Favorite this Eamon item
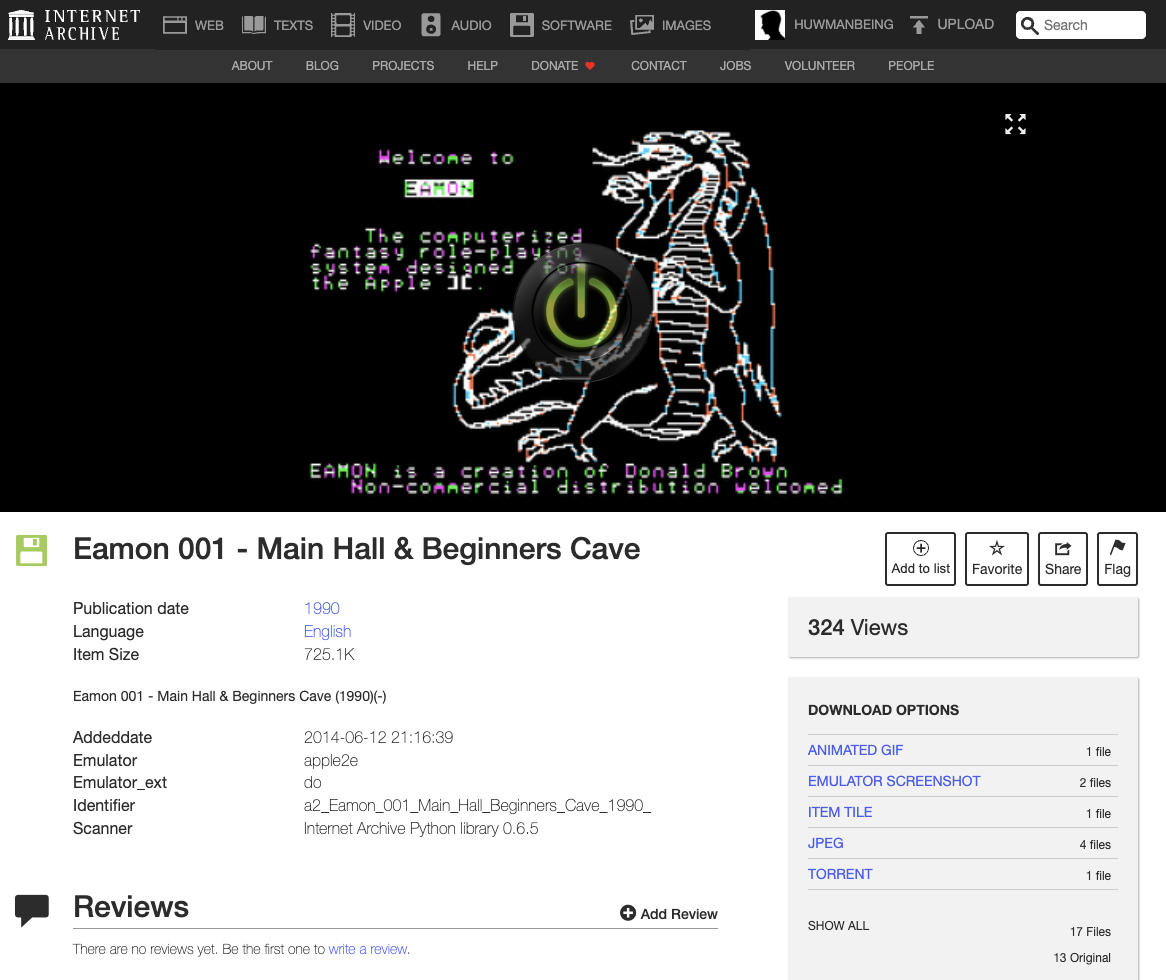 pos(996,559)
